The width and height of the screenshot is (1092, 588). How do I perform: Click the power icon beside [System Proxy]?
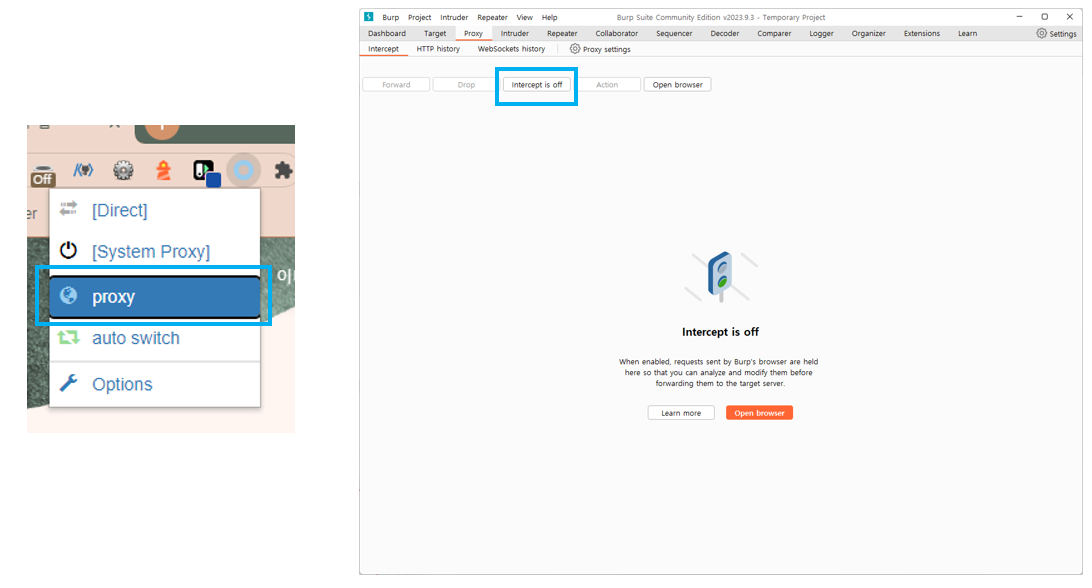click(x=68, y=249)
